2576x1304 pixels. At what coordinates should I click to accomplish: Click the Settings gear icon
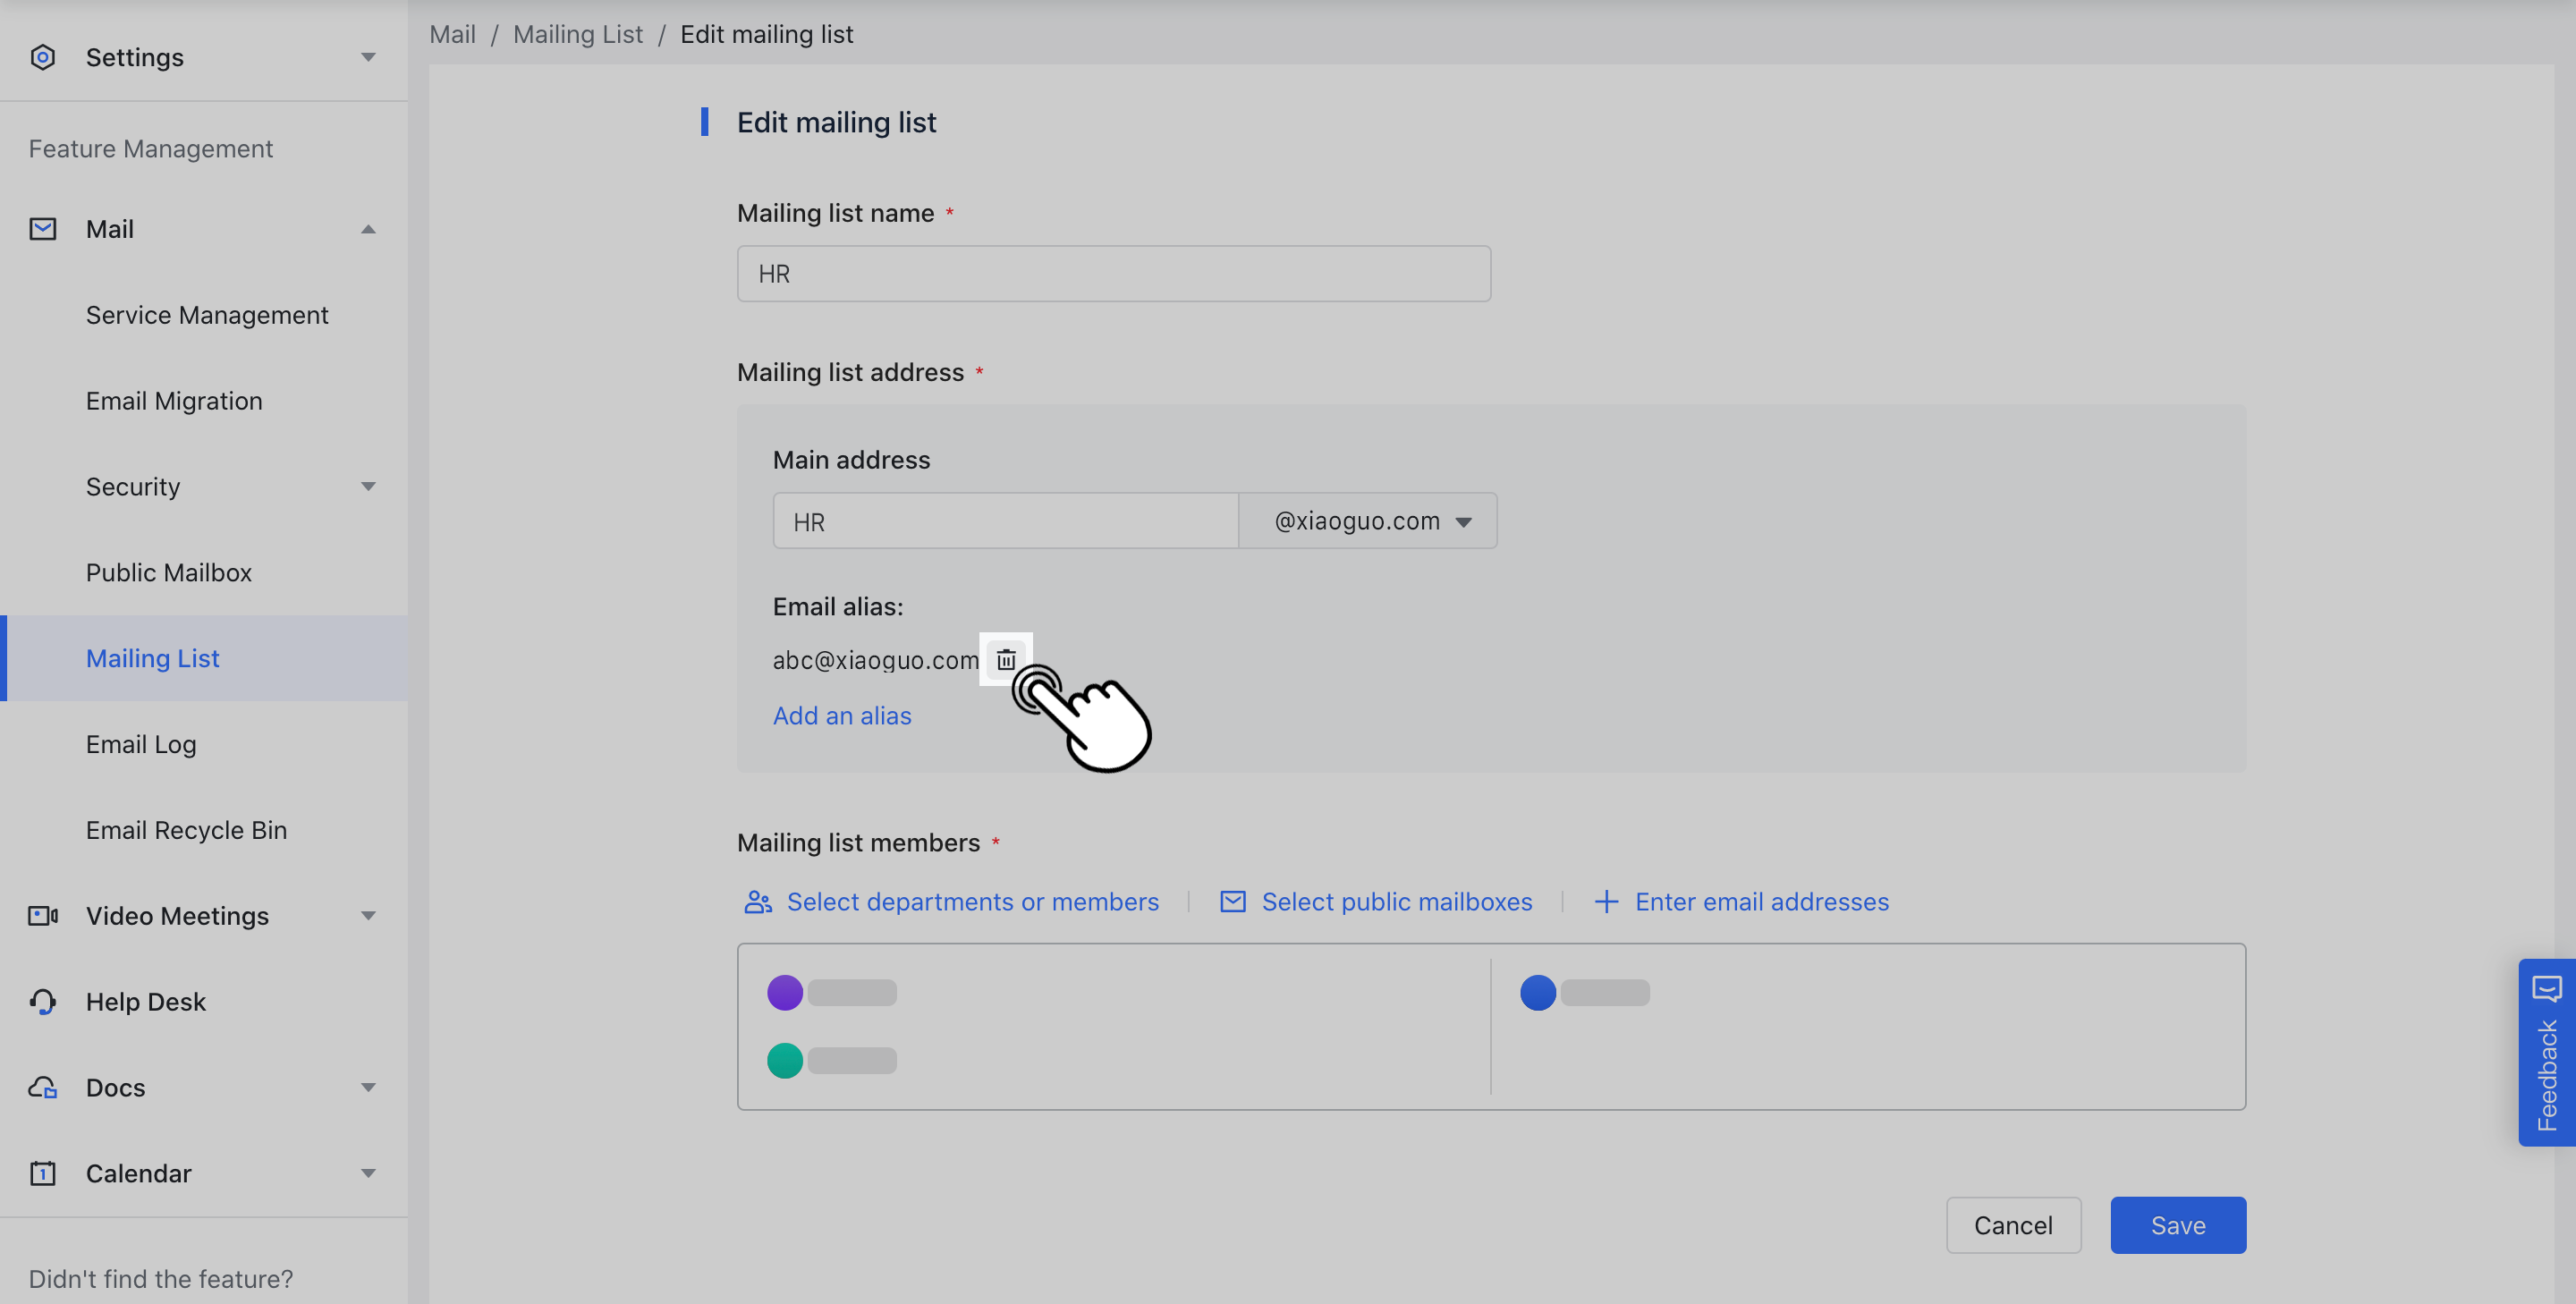coord(42,57)
